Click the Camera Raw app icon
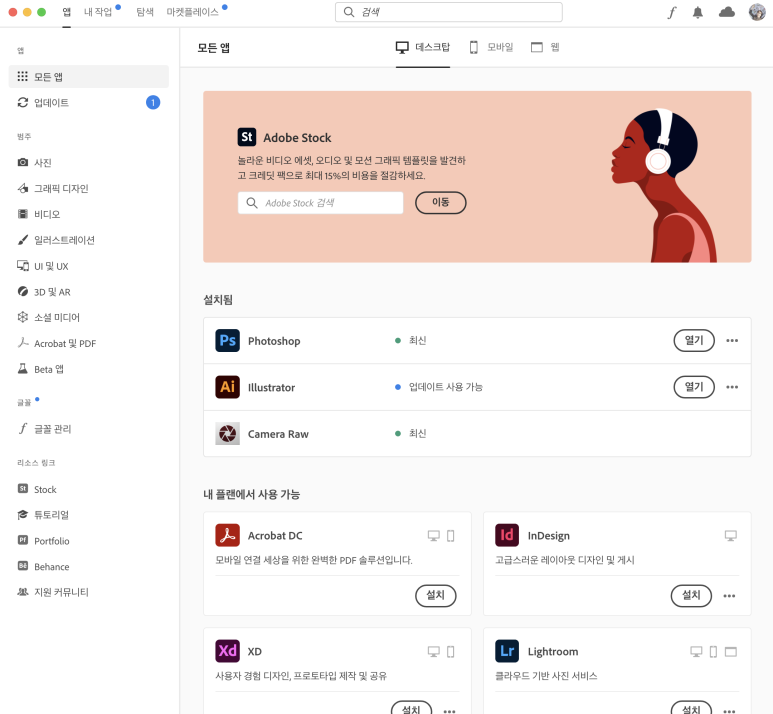This screenshot has width=773, height=714. [x=227, y=433]
